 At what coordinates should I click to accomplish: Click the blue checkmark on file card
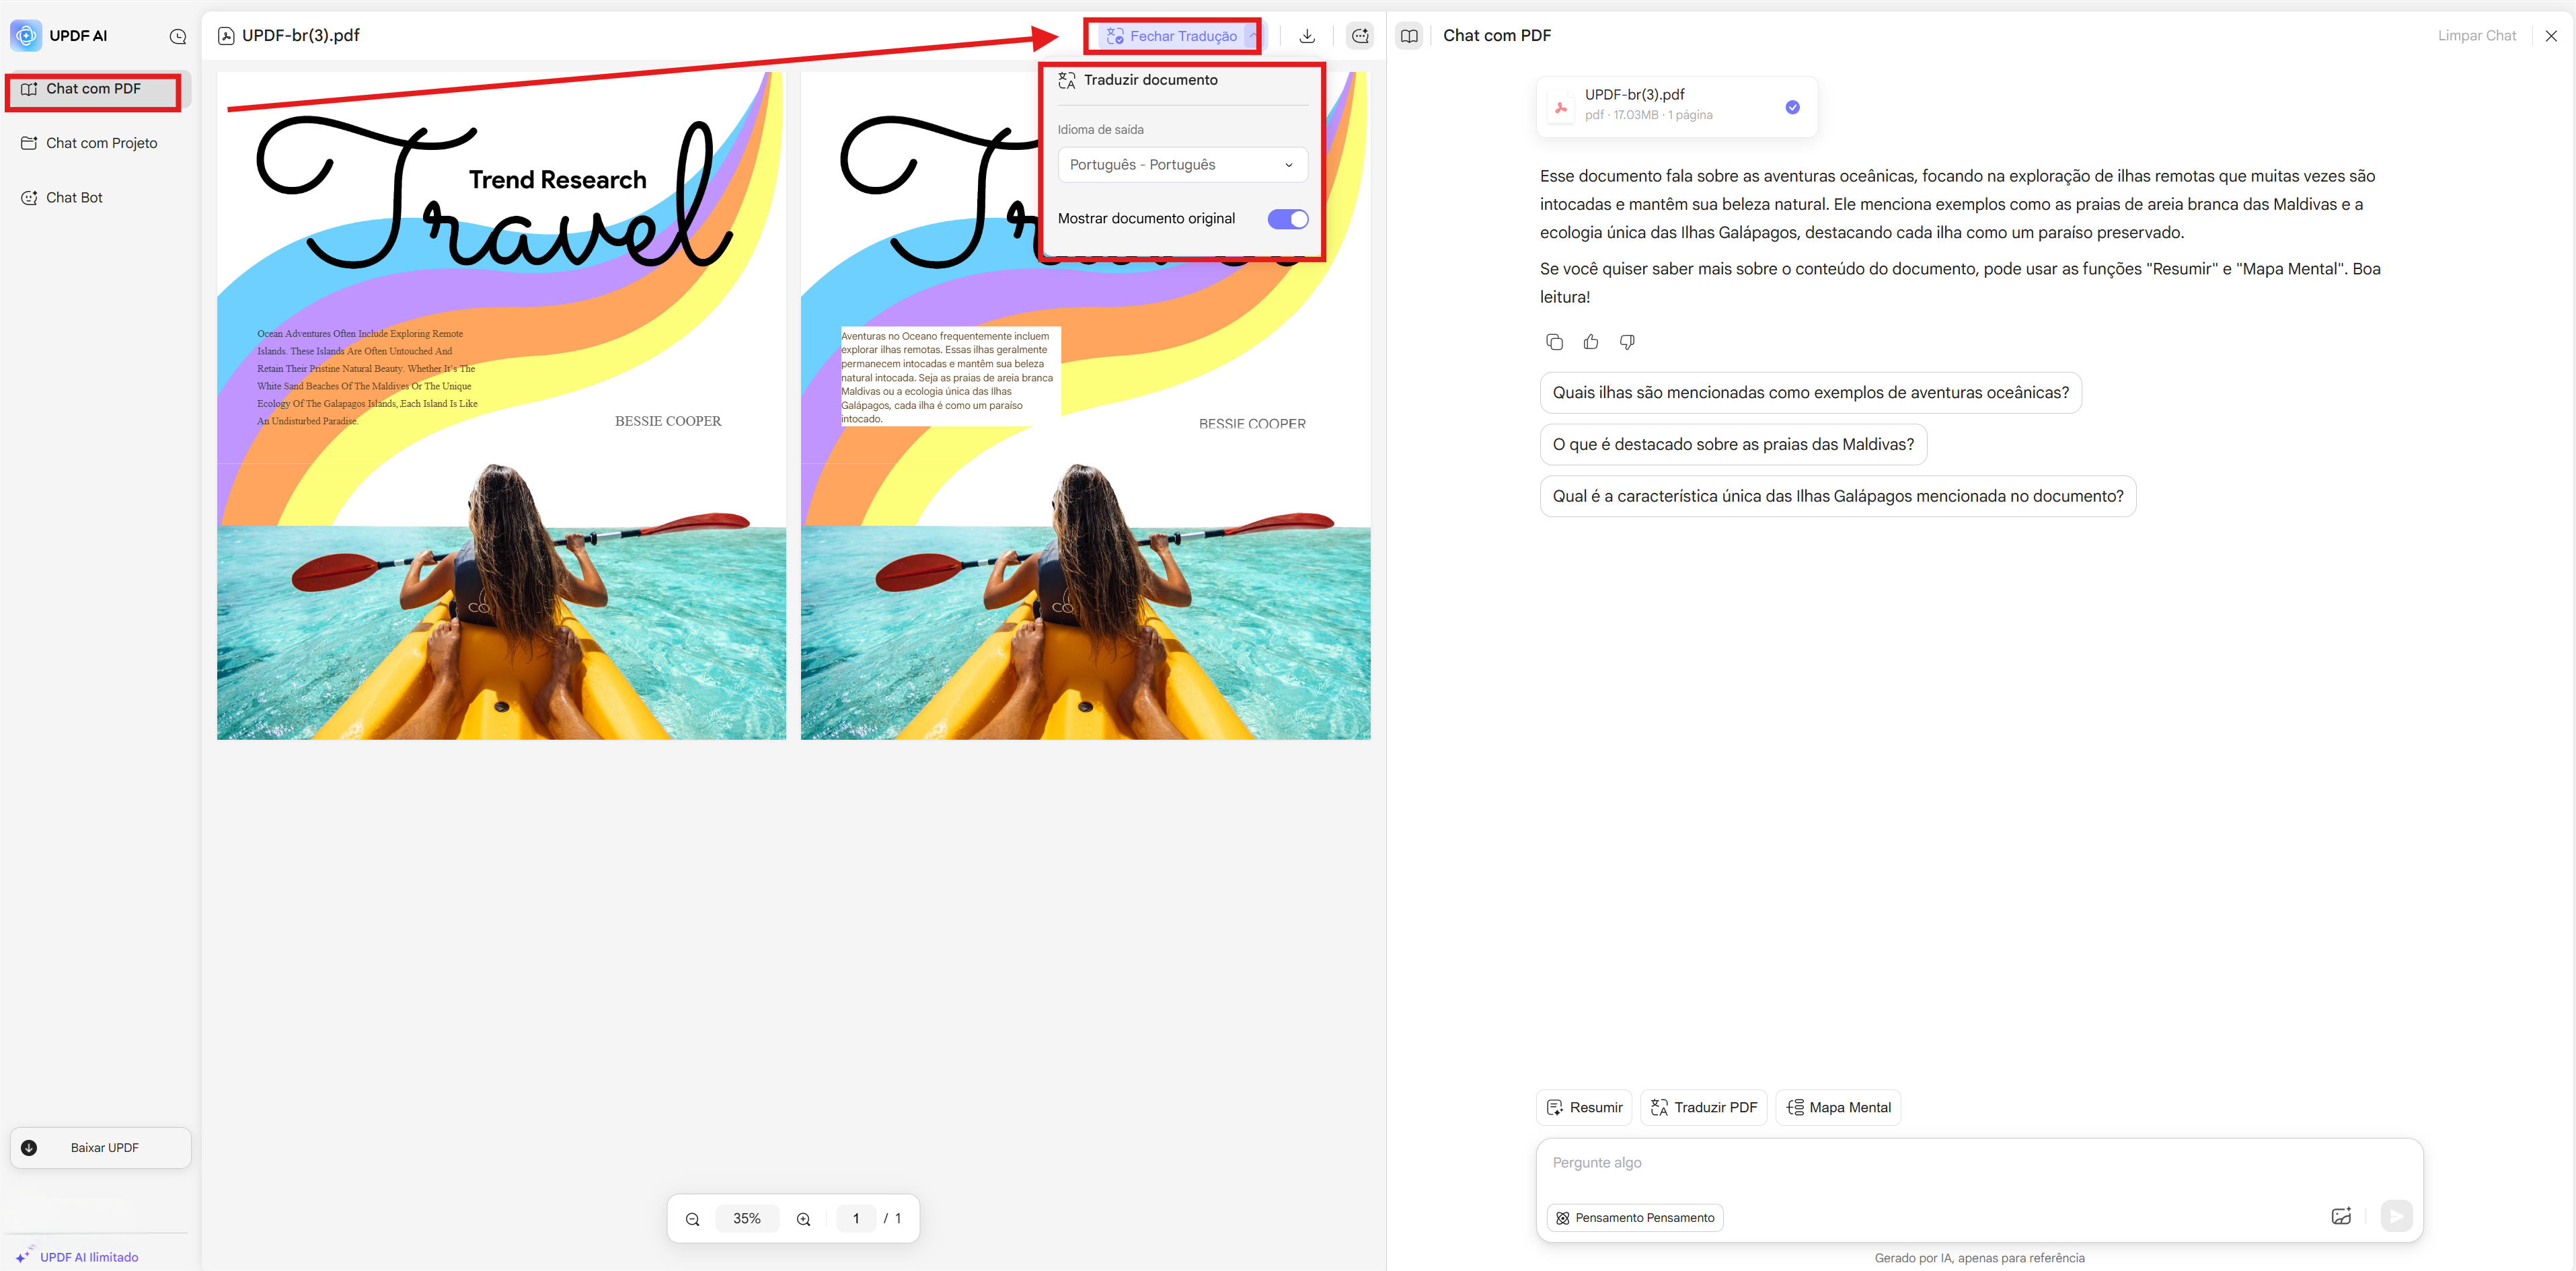(1793, 107)
